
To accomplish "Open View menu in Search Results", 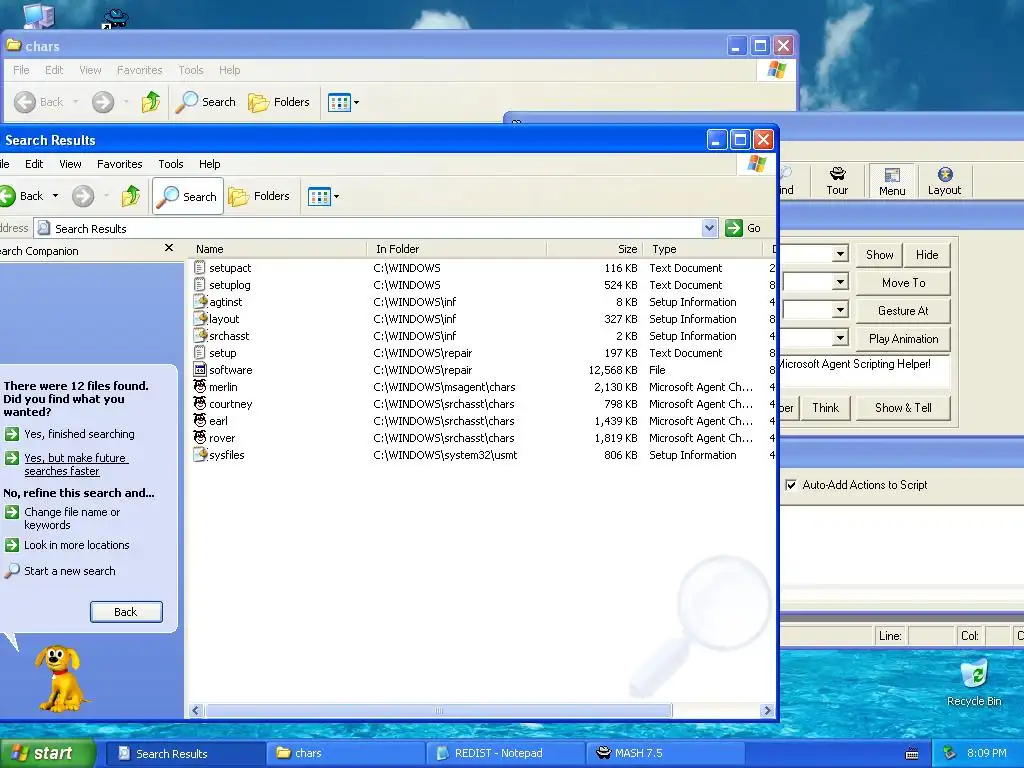I will point(71,164).
